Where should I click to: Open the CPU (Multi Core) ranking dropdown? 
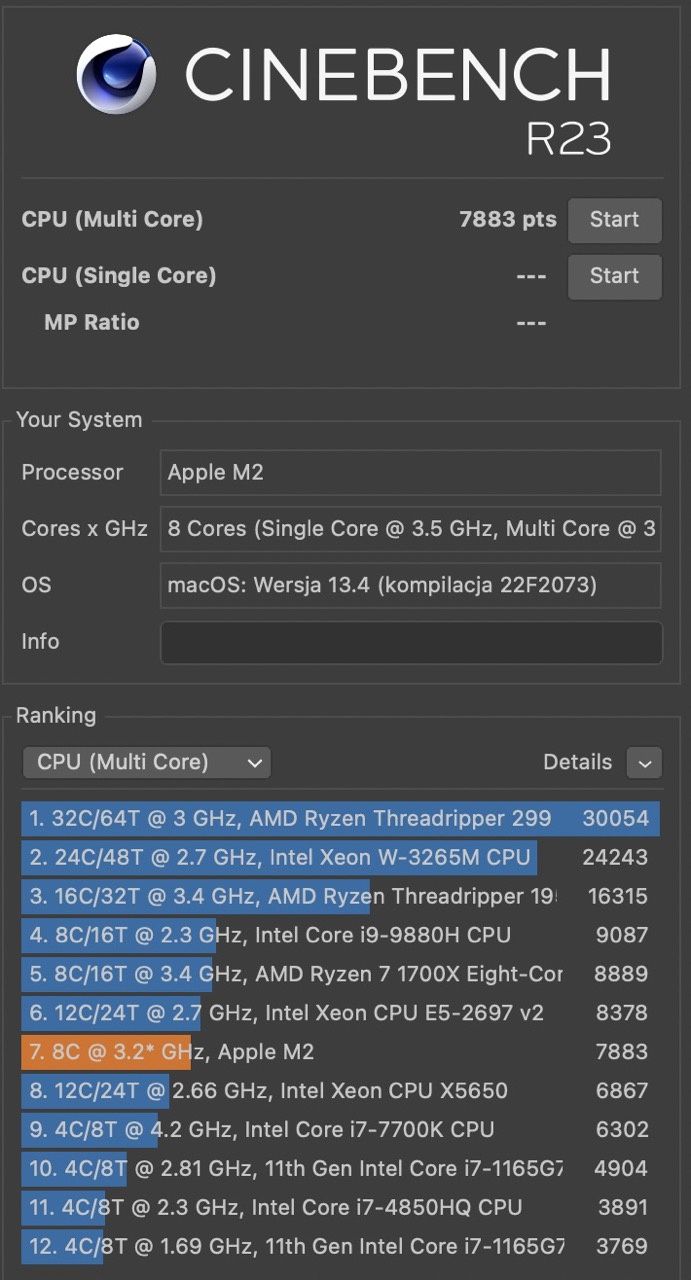pyautogui.click(x=146, y=763)
